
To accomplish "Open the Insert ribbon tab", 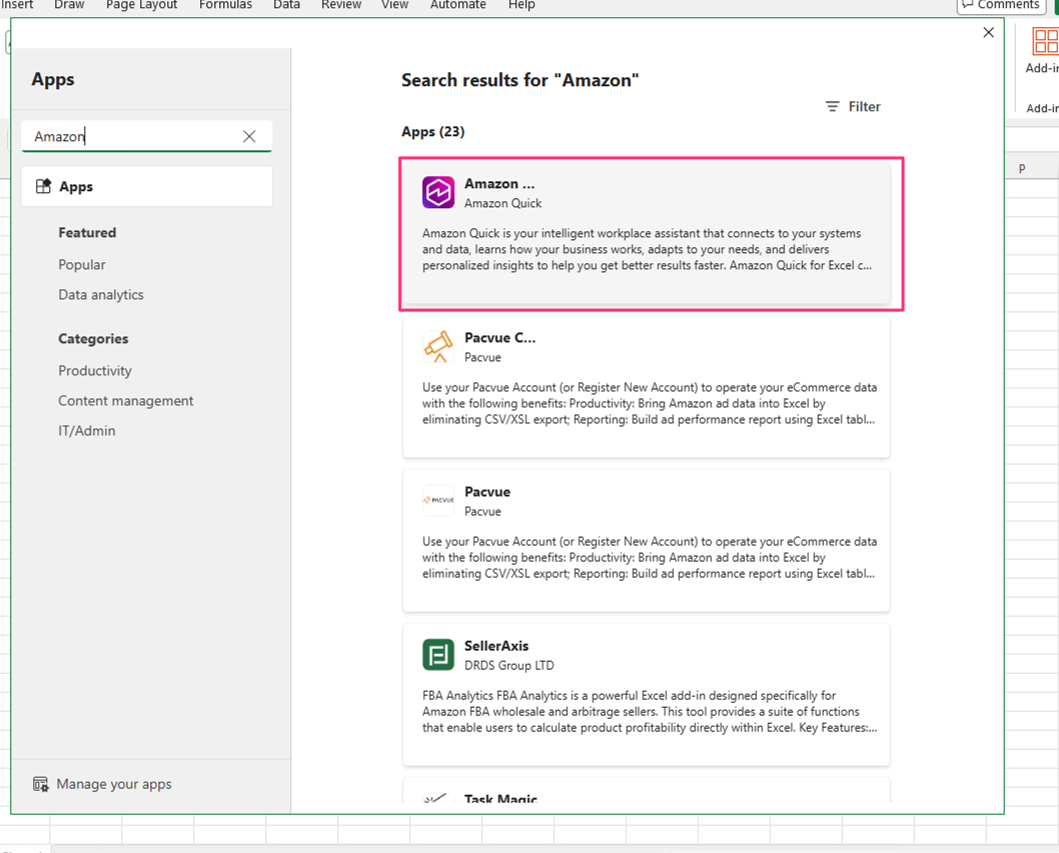I will coord(17,5).
